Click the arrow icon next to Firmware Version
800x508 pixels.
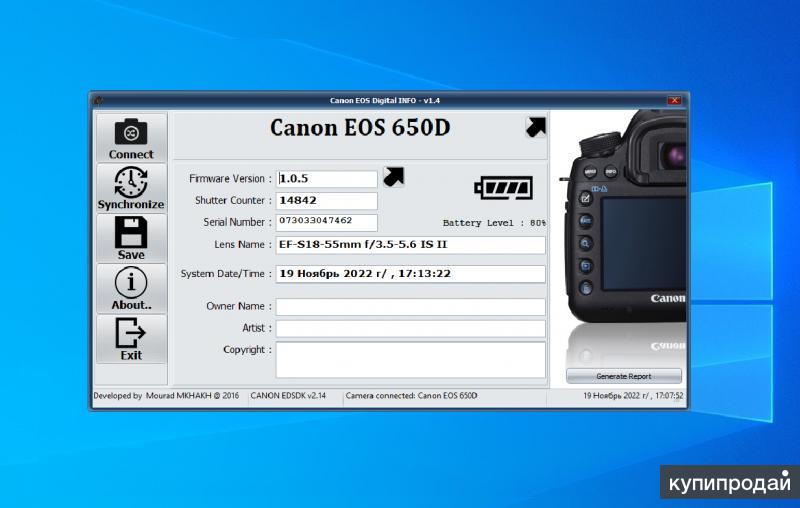coord(393,177)
